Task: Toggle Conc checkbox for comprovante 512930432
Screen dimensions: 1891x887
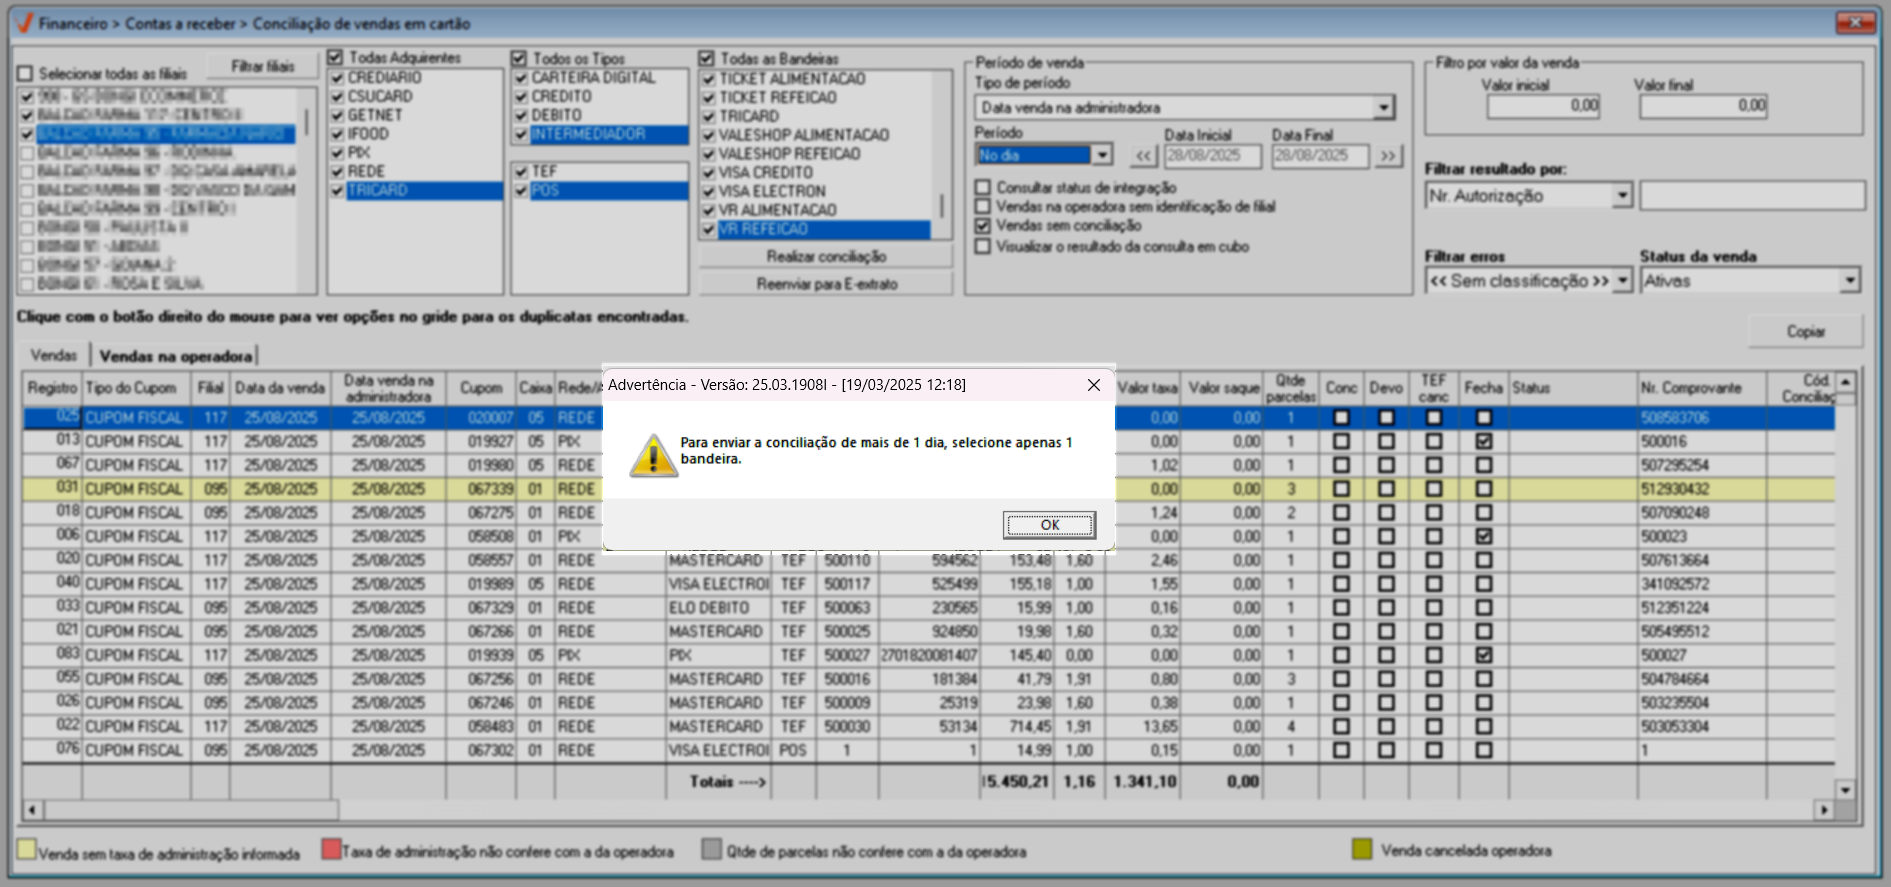Action: [1341, 489]
